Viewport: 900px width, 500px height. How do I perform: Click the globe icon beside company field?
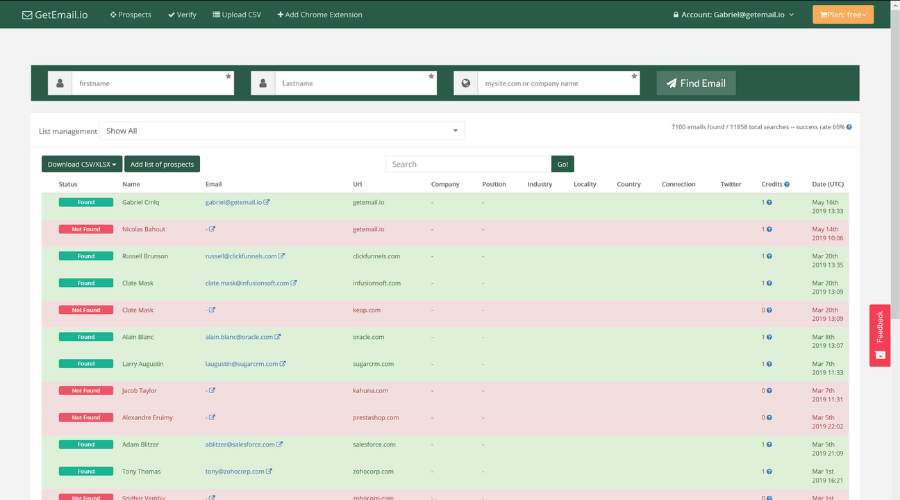465,83
